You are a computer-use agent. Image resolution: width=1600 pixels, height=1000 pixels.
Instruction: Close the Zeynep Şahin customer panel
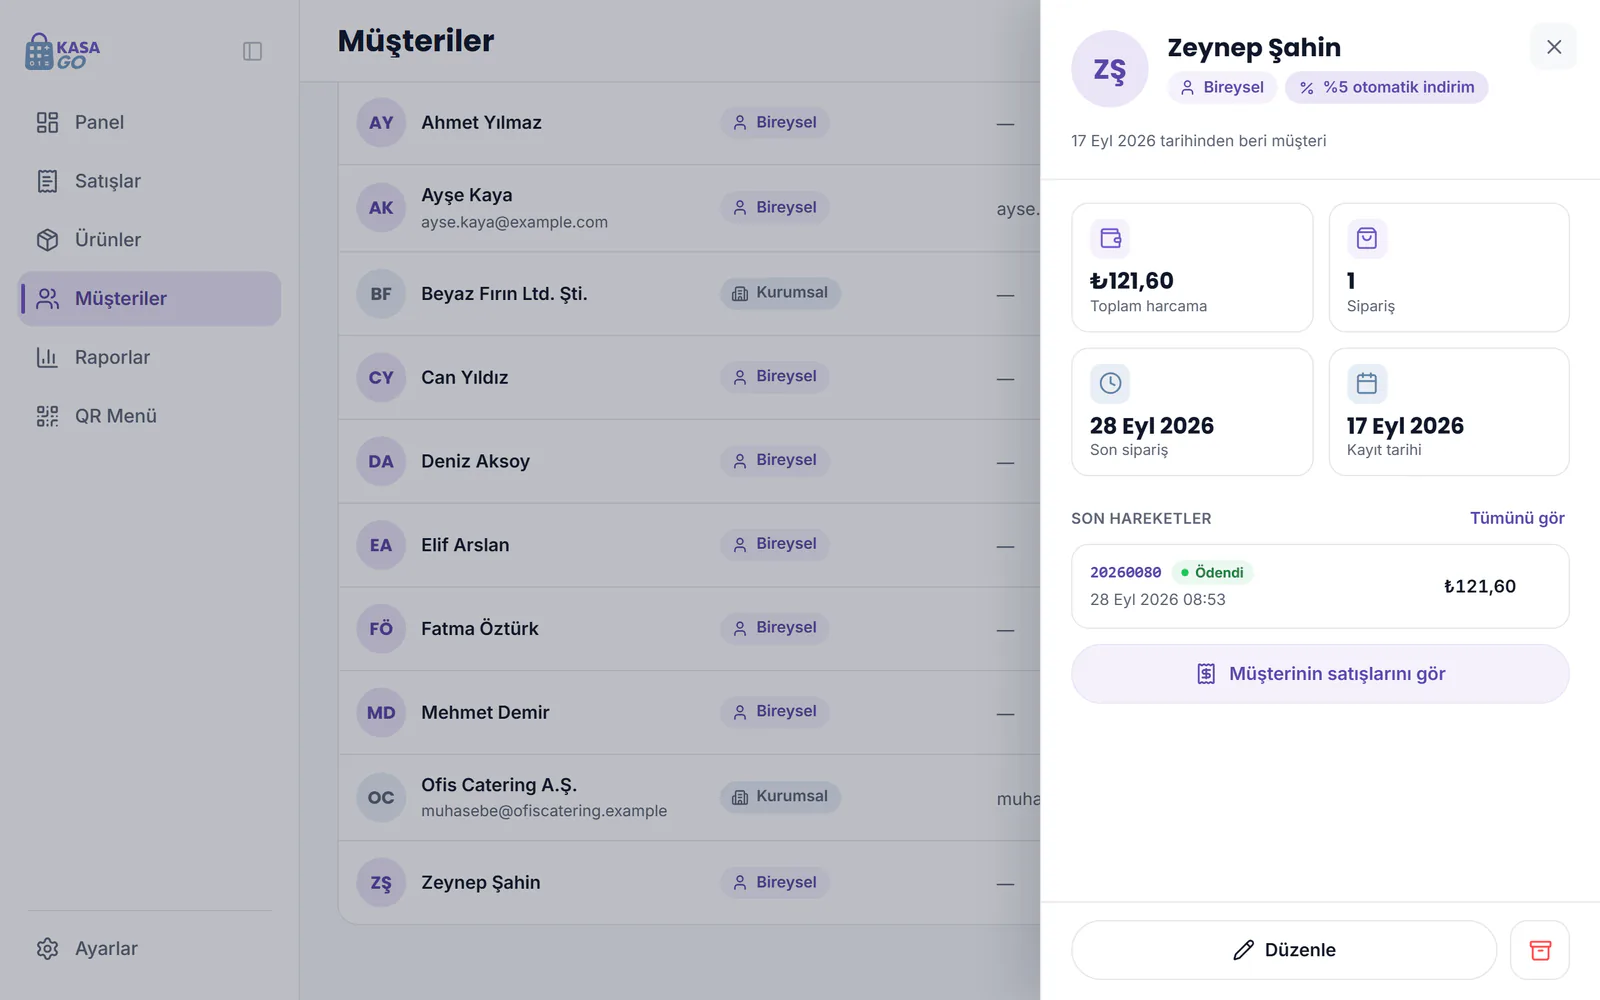(1554, 47)
